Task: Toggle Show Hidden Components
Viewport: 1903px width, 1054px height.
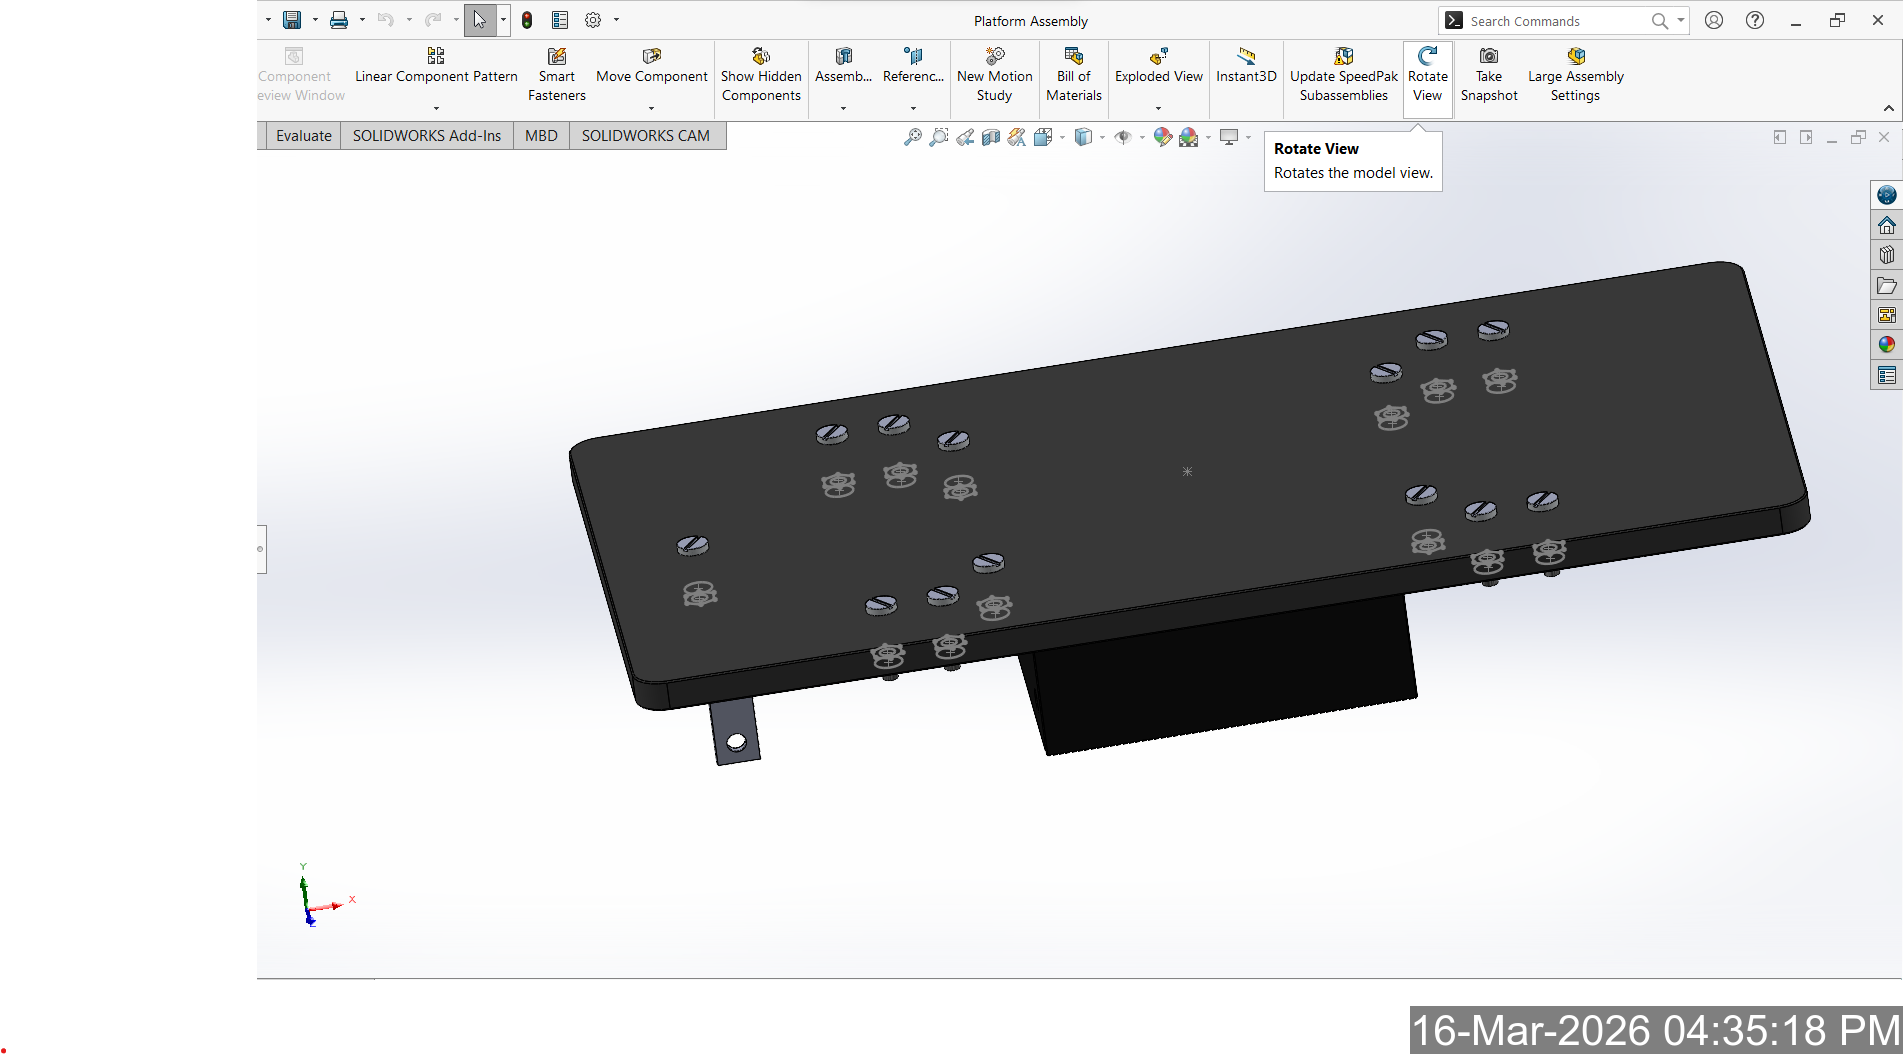Action: (x=761, y=75)
